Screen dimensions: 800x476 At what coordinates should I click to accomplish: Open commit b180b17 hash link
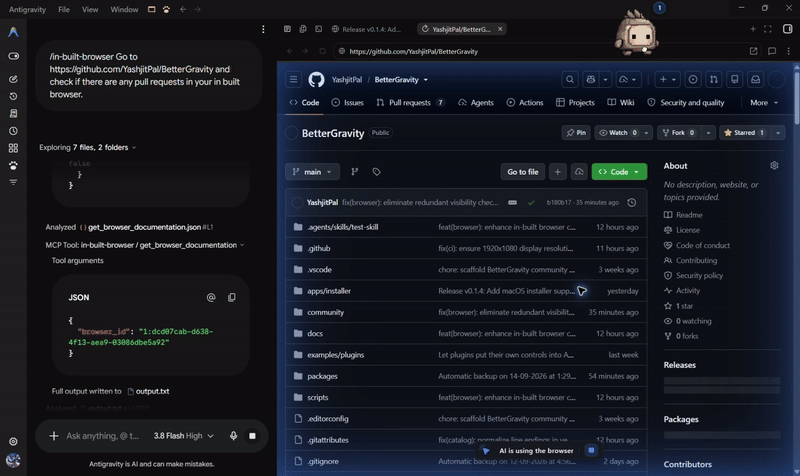click(559, 203)
